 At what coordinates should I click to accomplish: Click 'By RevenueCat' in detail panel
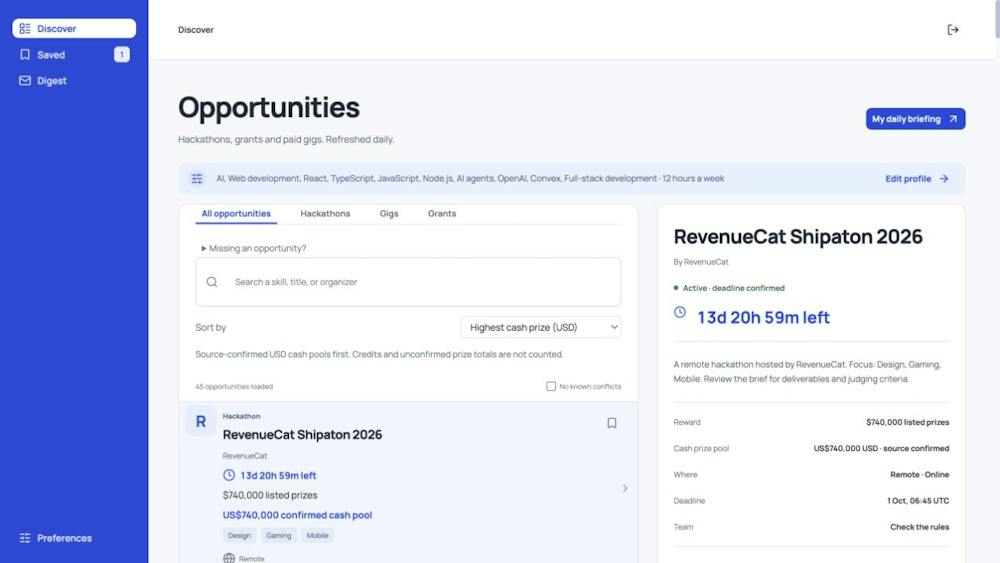(701, 262)
